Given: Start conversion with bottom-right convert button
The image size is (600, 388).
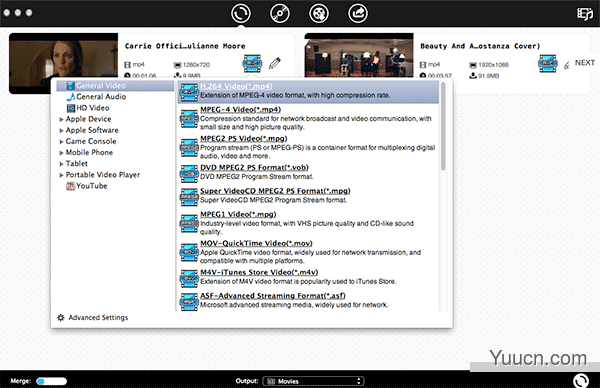Looking at the screenshot, I should click(581, 380).
